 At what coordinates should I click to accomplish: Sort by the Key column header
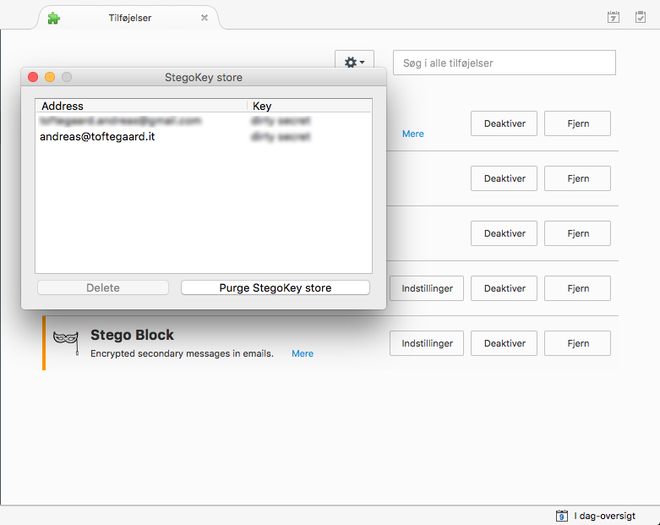pos(309,106)
